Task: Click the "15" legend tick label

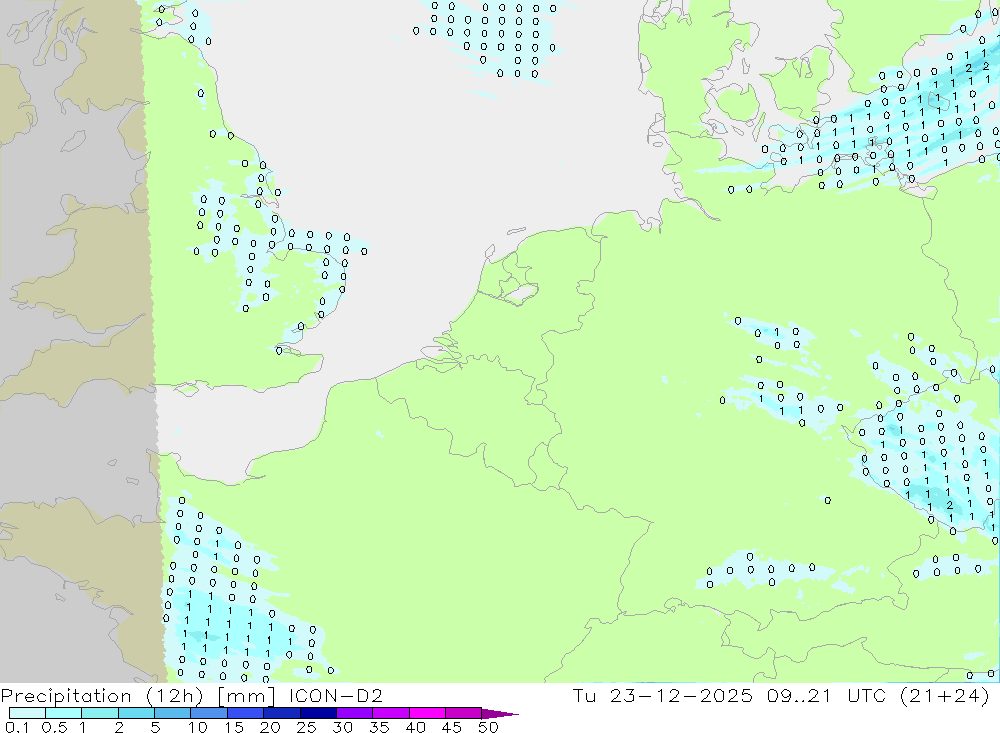Action: (x=234, y=727)
